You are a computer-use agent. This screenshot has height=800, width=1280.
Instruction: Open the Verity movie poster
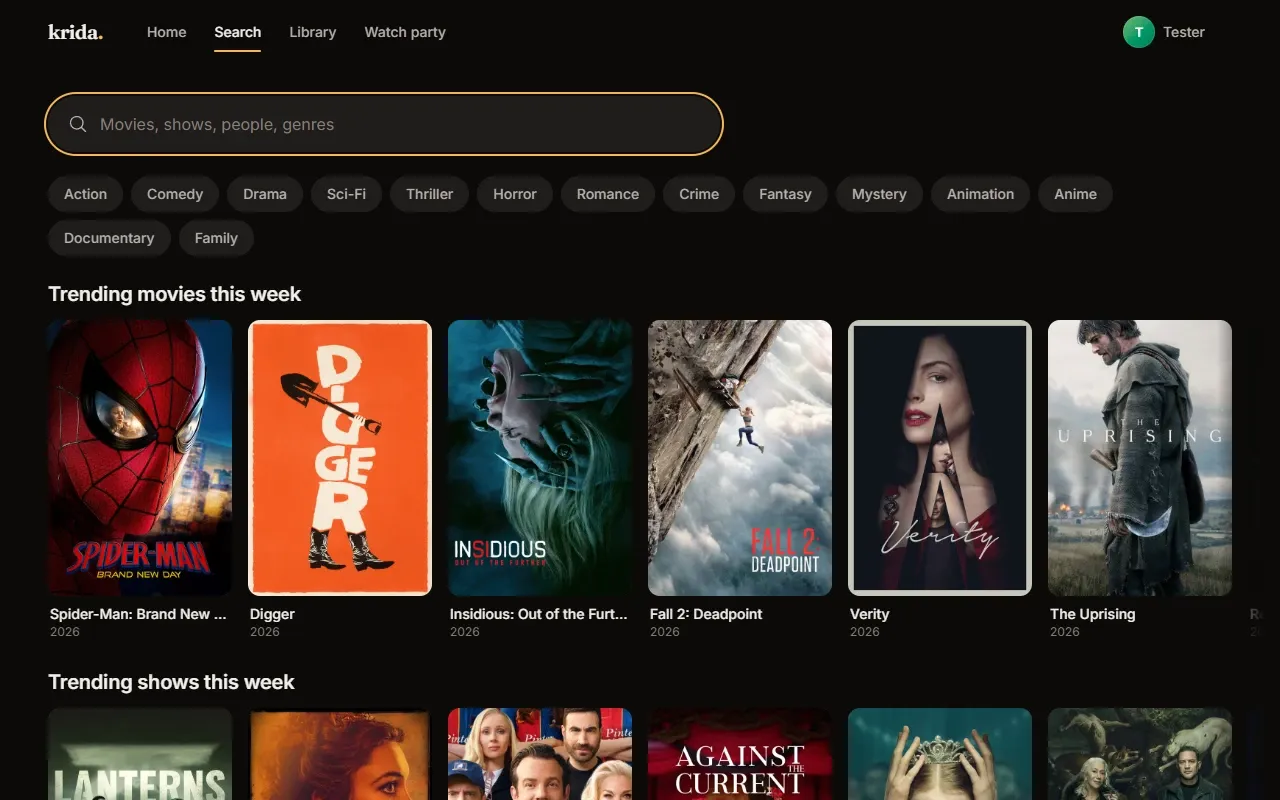[940, 458]
